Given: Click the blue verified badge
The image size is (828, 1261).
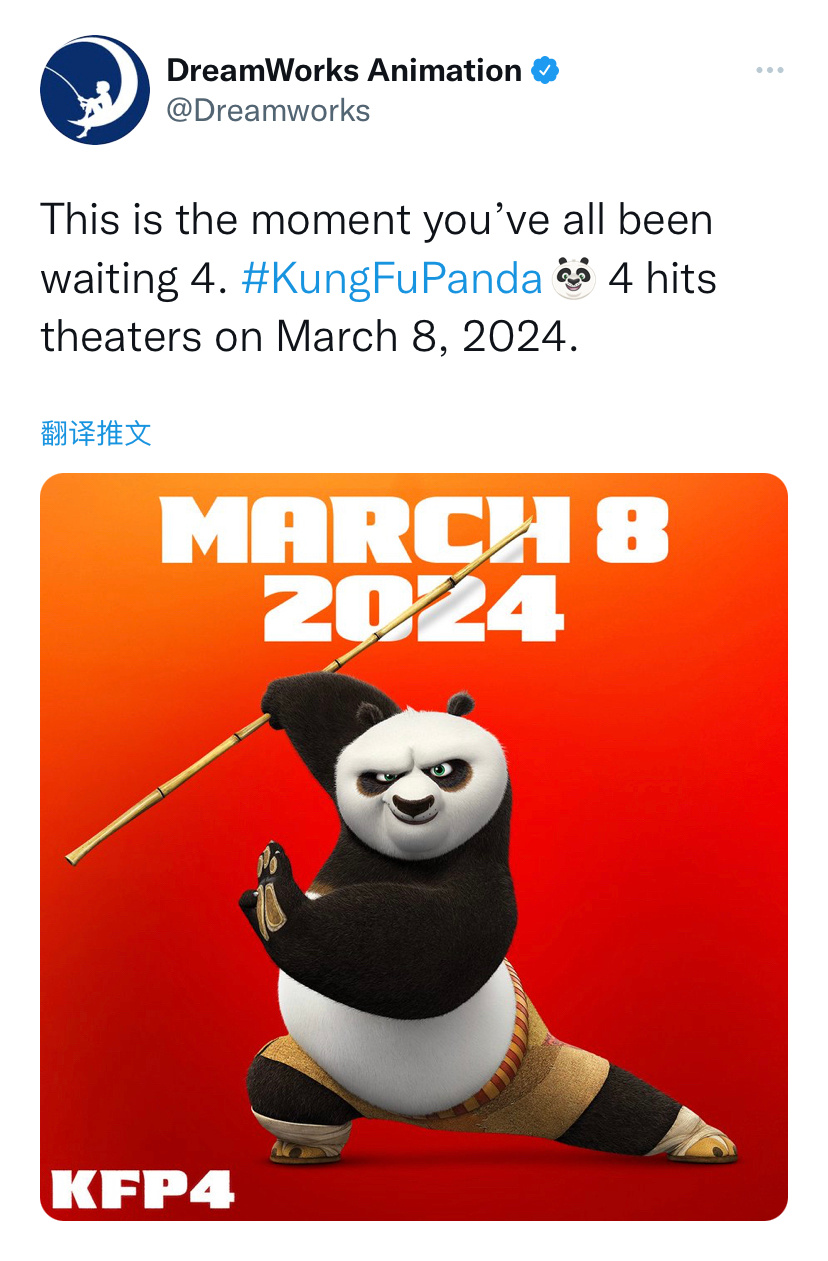Looking at the screenshot, I should (545, 71).
